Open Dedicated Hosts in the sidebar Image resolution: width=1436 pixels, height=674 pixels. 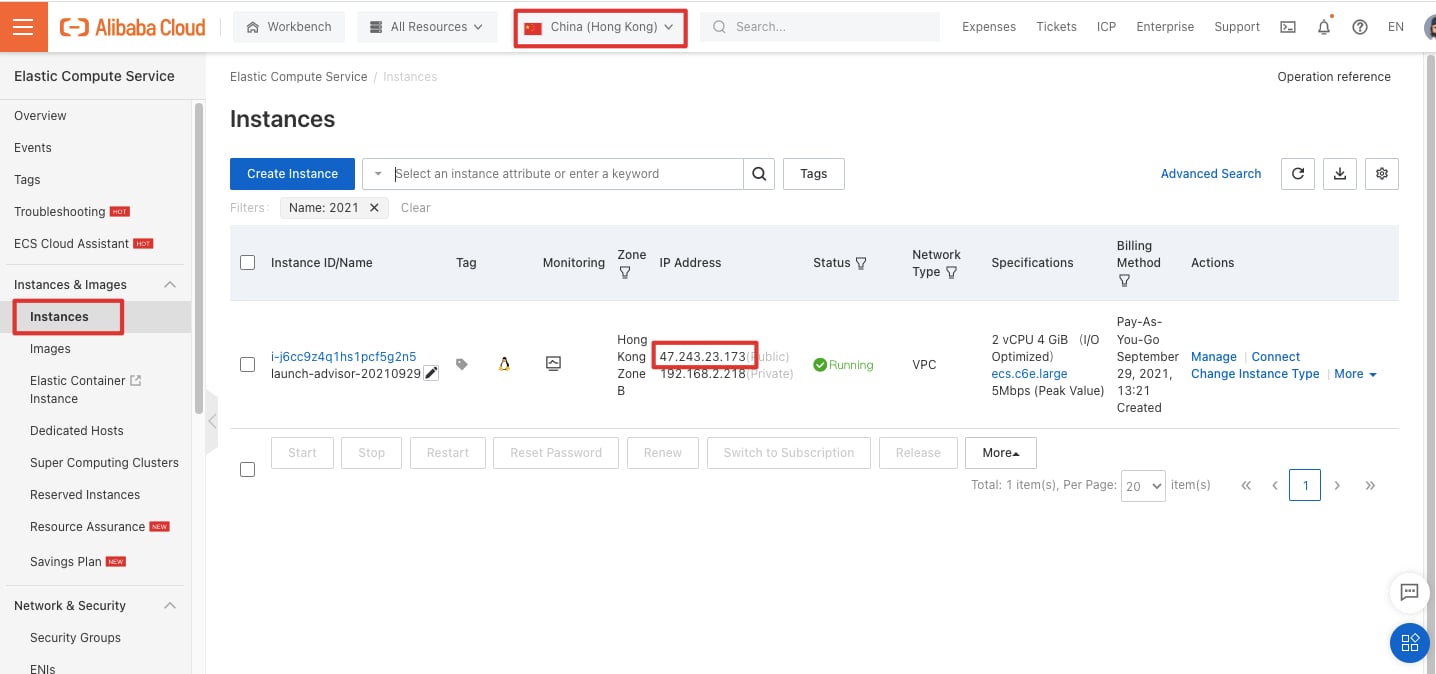tap(77, 431)
